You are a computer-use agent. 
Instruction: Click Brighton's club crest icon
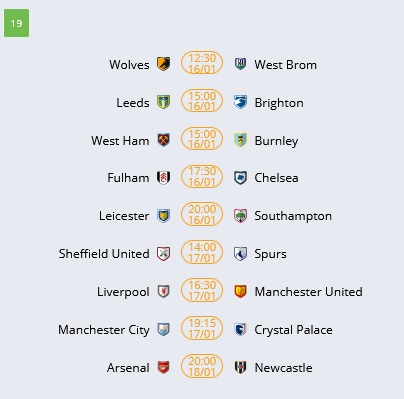tap(240, 102)
